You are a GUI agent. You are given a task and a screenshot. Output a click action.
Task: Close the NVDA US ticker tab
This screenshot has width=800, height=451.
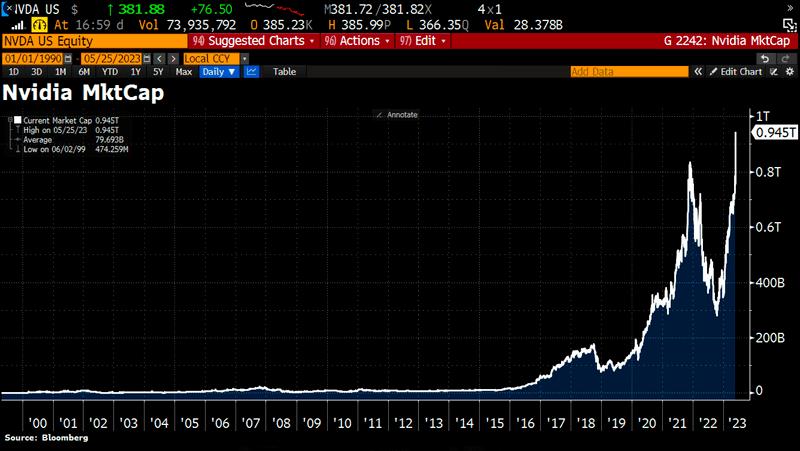[x=8, y=9]
